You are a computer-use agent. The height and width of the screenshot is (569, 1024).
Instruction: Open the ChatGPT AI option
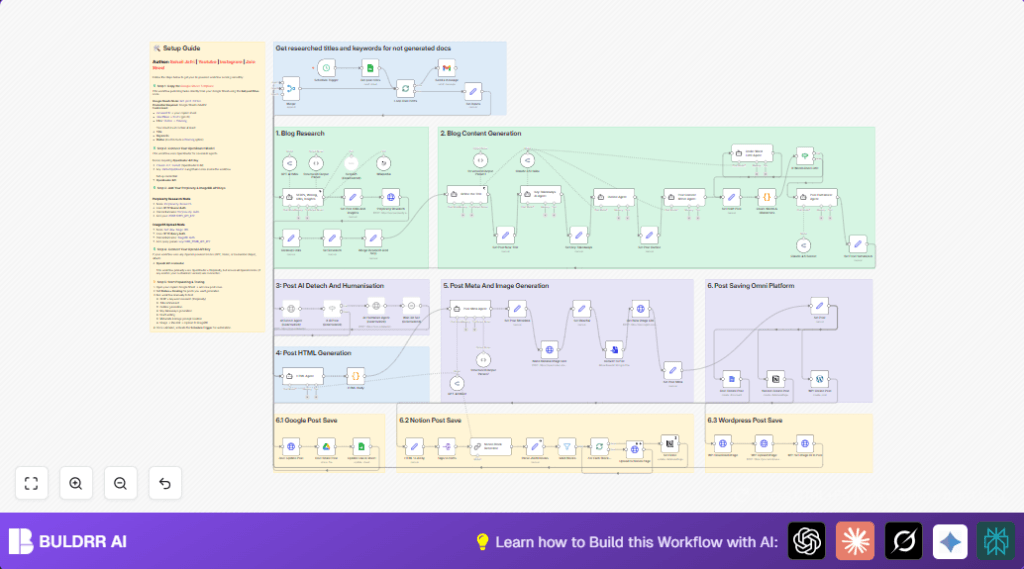pos(807,541)
